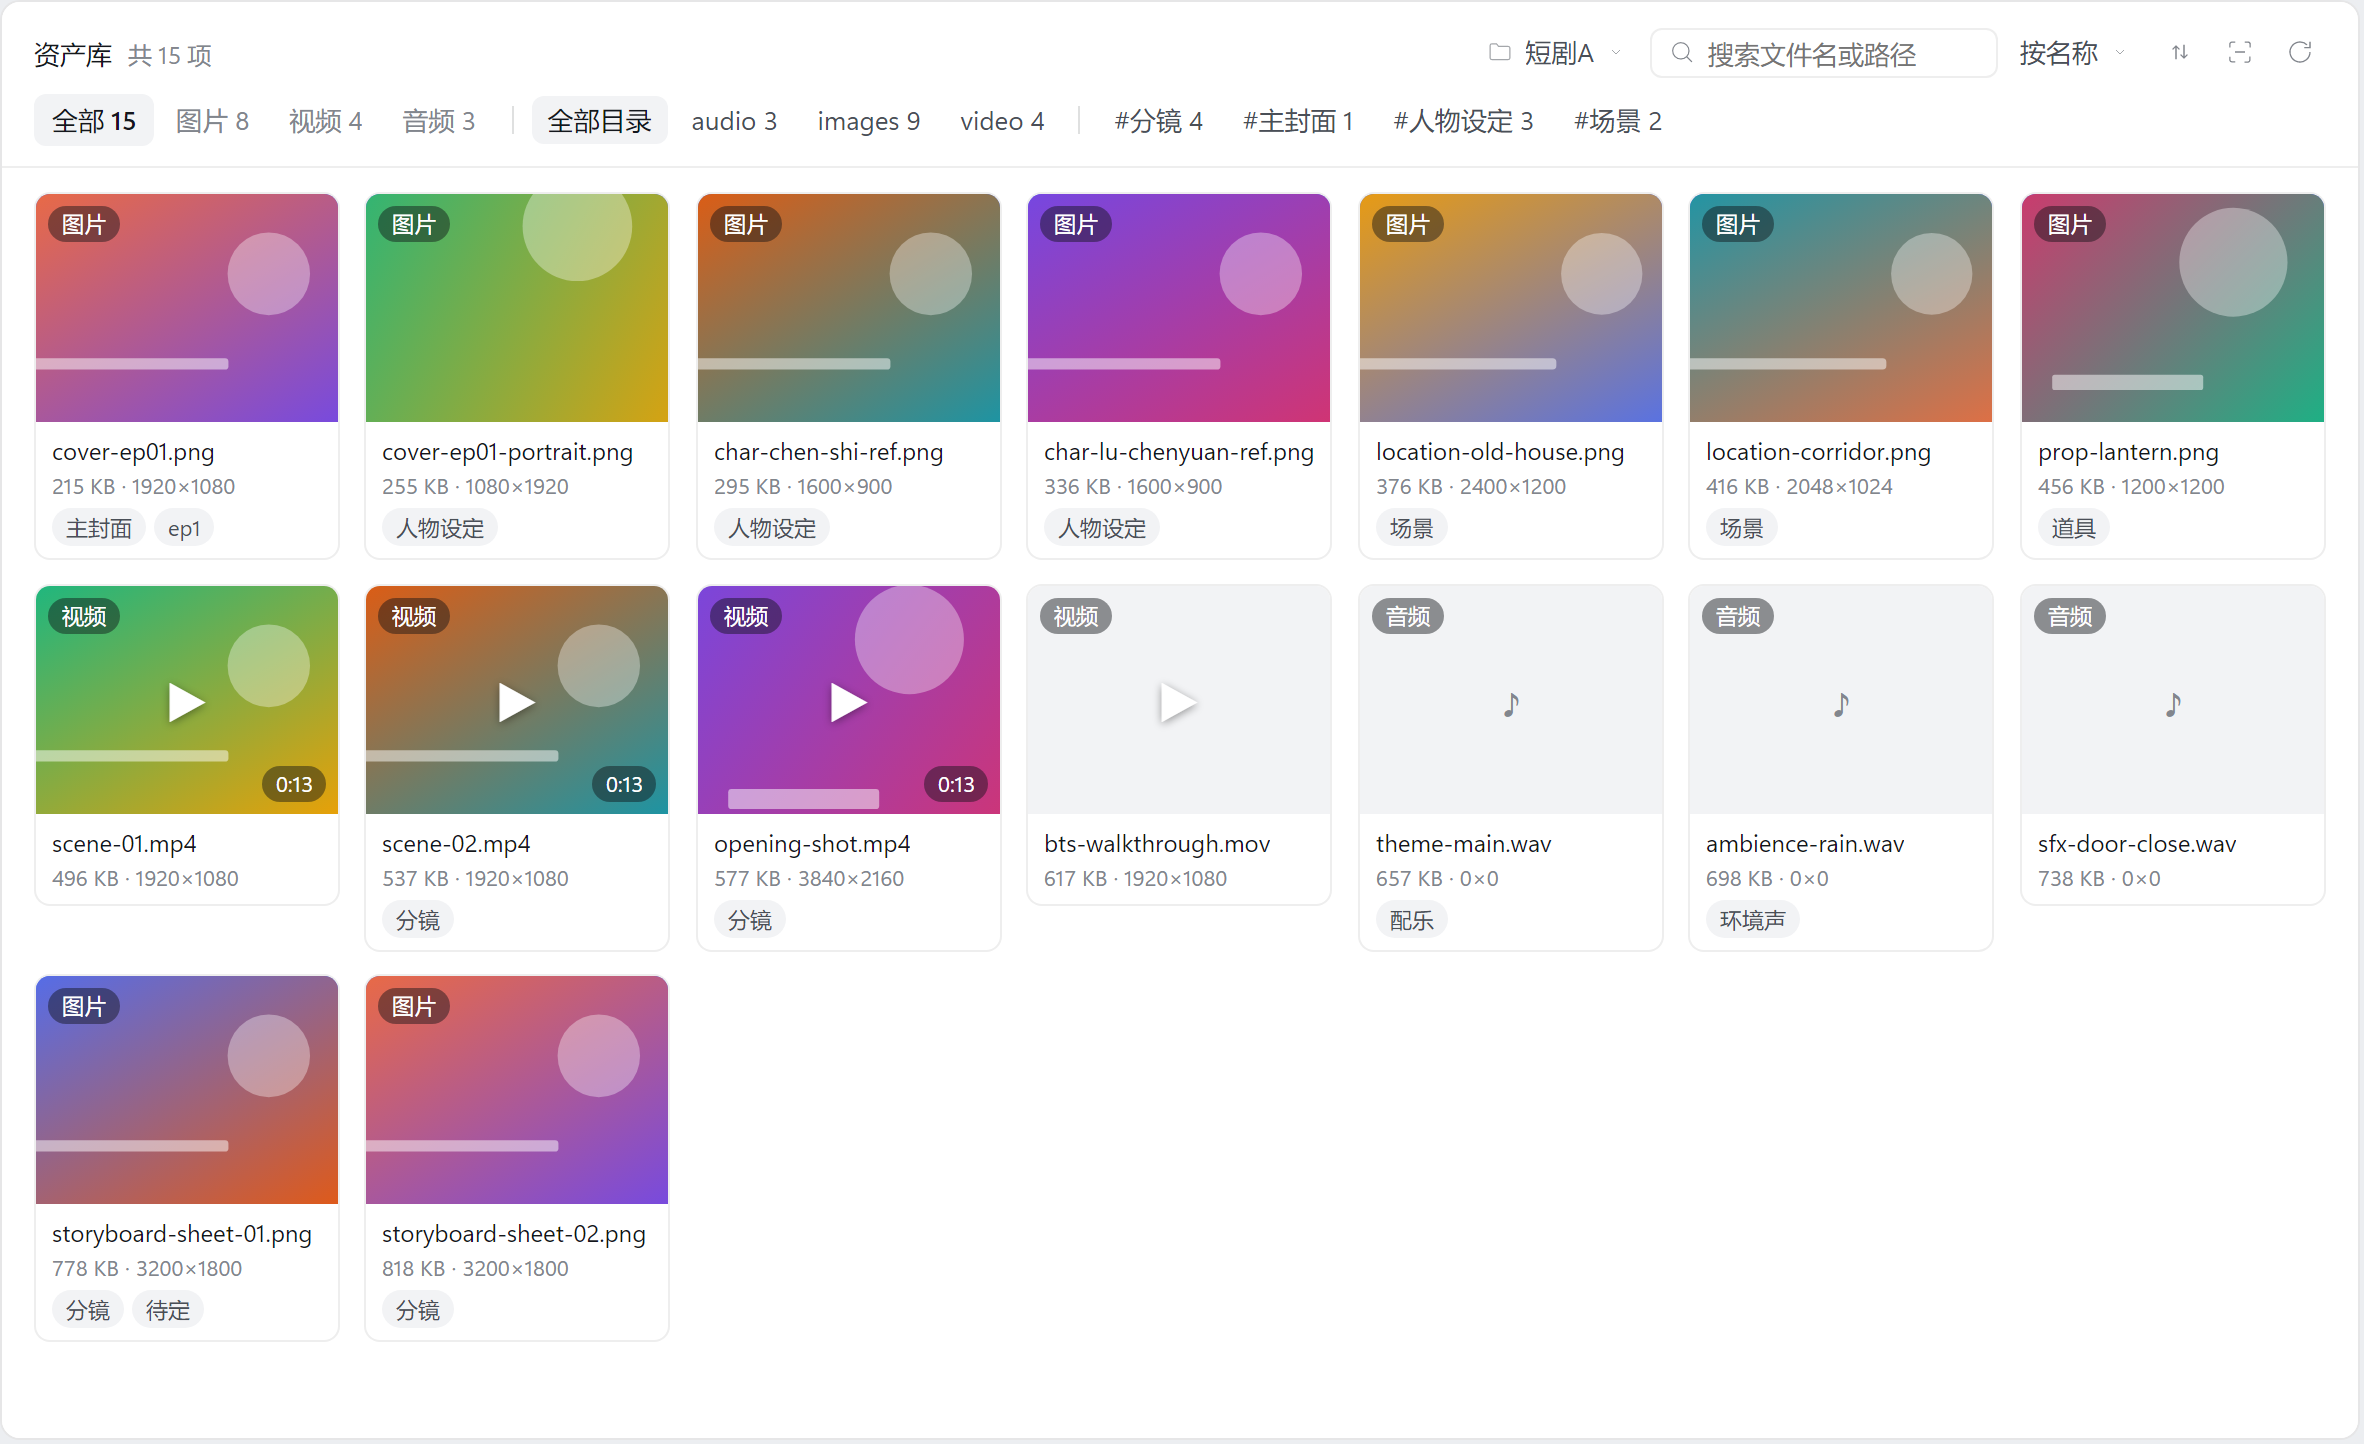Select the 全部 15 filter tab
This screenshot has width=2364, height=1444.
[94, 121]
